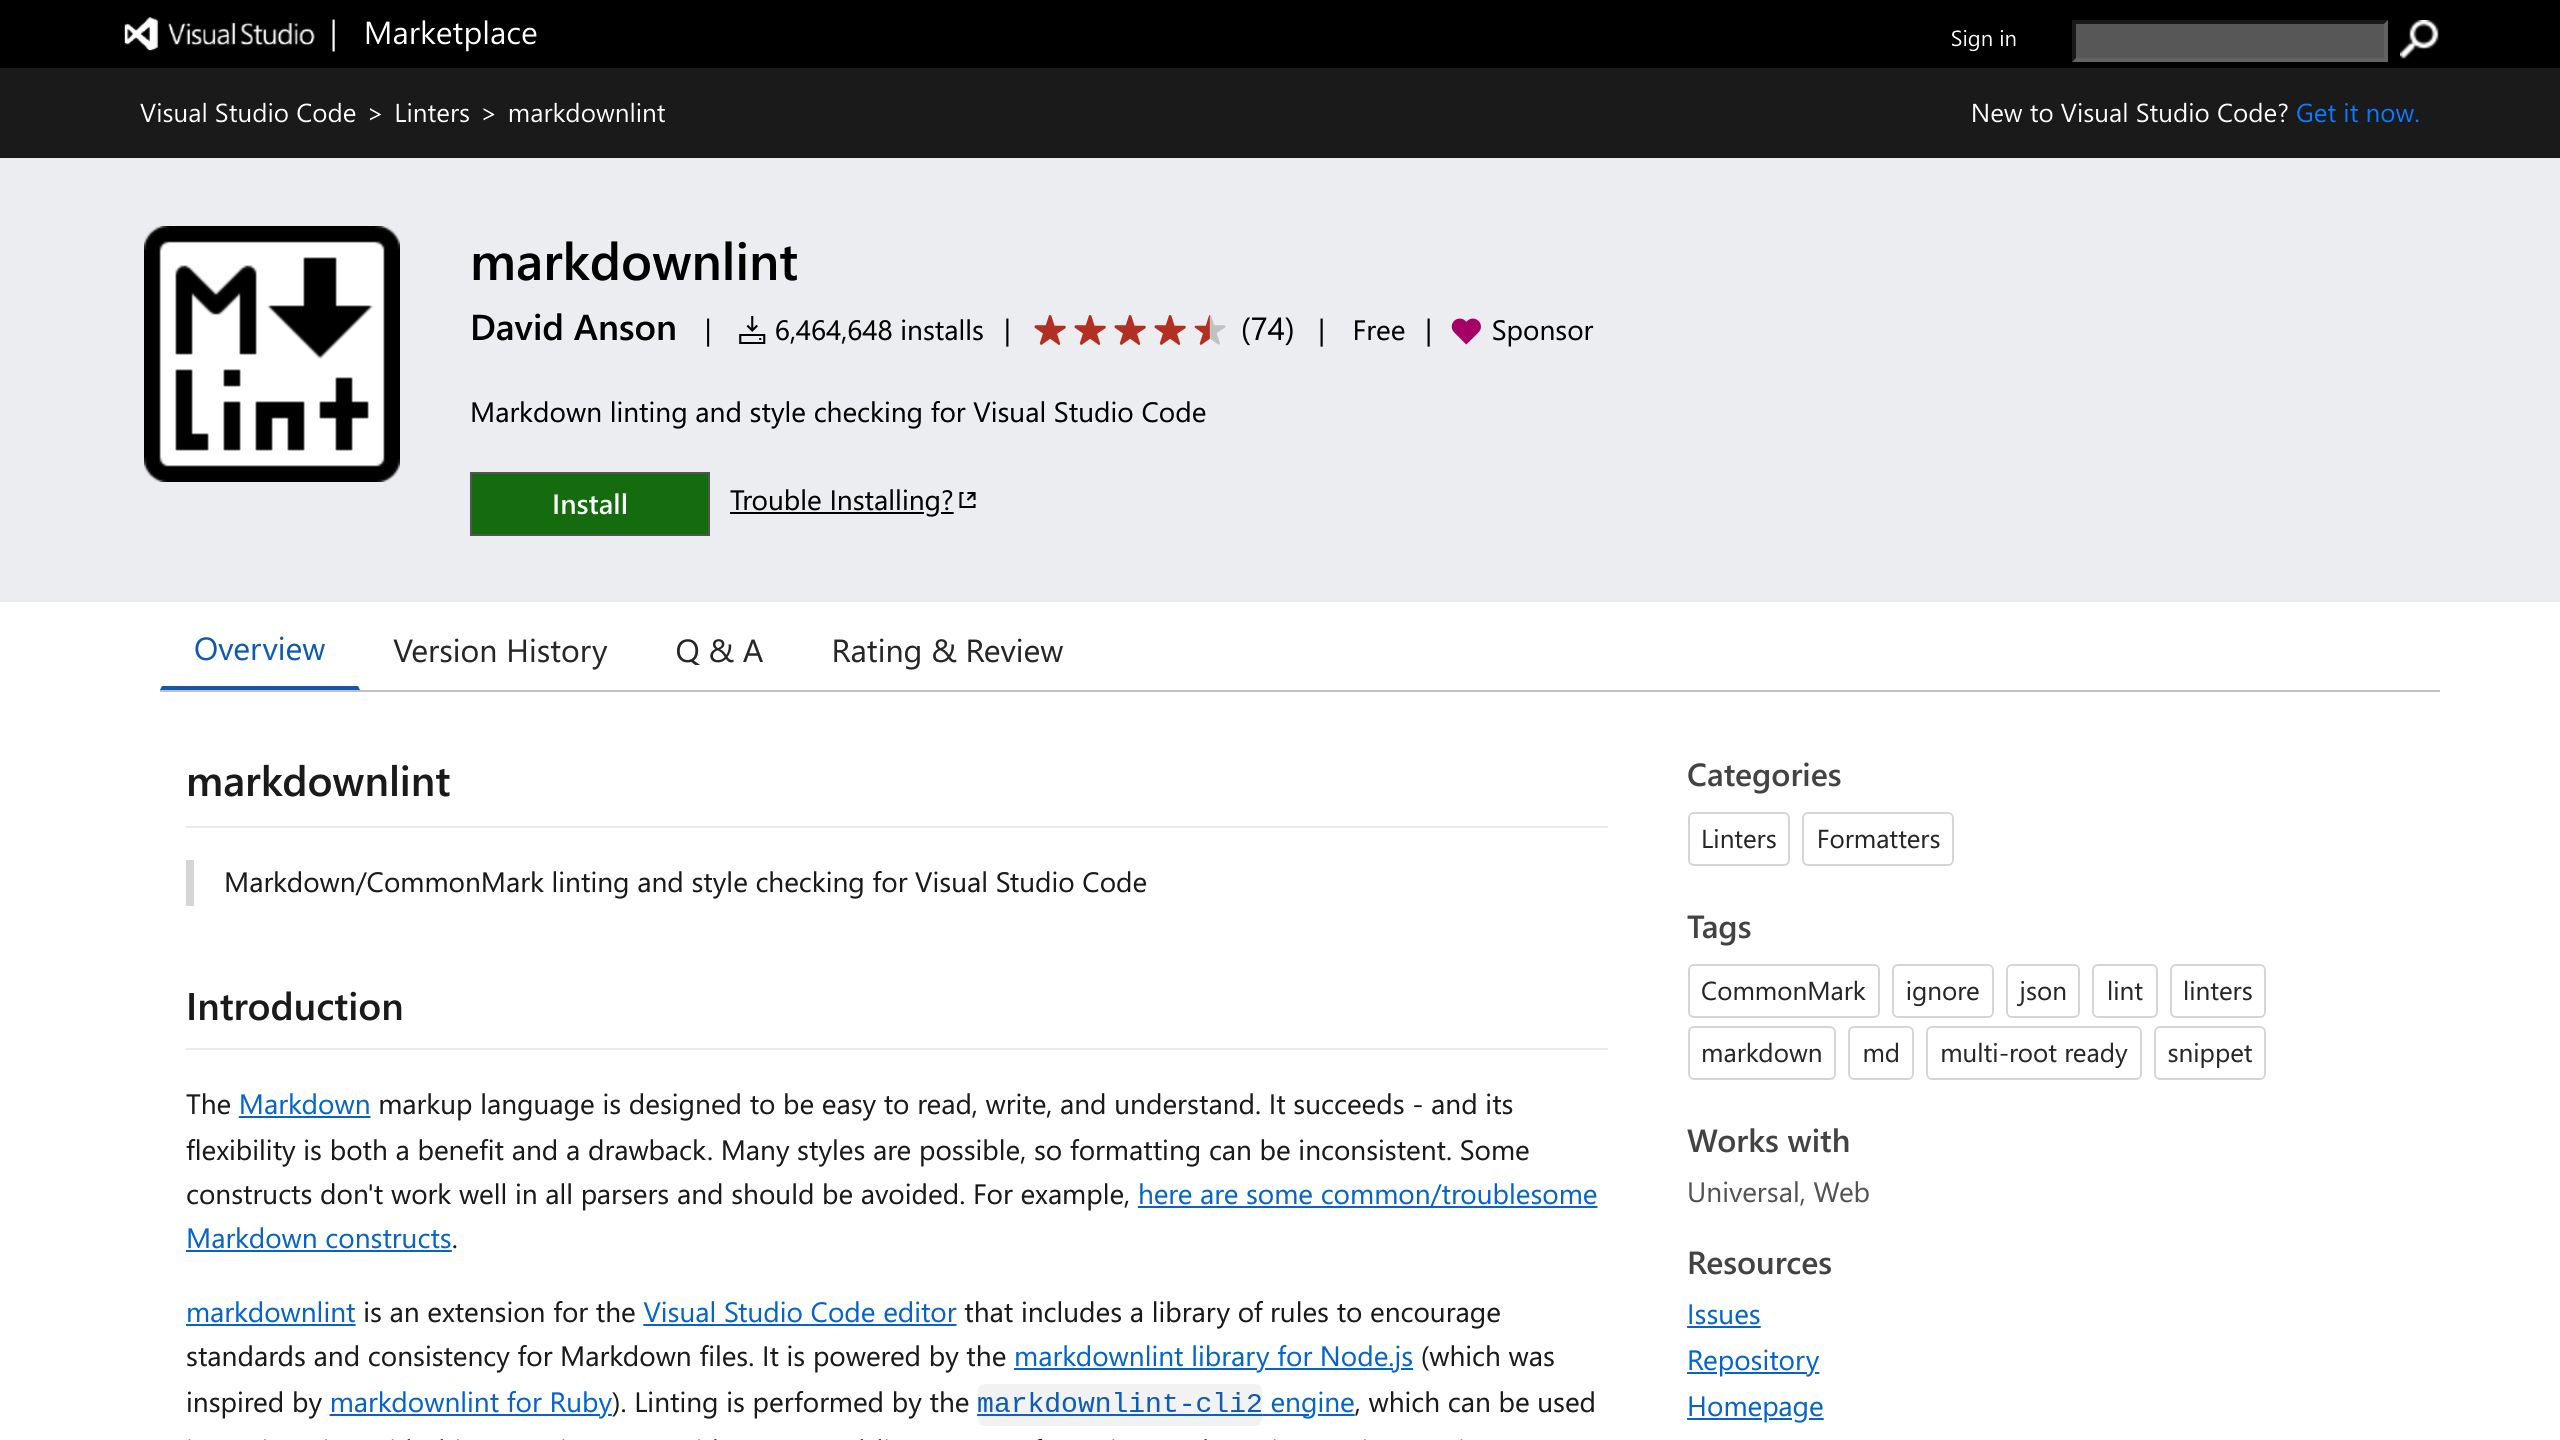Screen dimensions: 2560x1440
Task: Click the markdownlint breadcrumb text
Action: point(586,113)
